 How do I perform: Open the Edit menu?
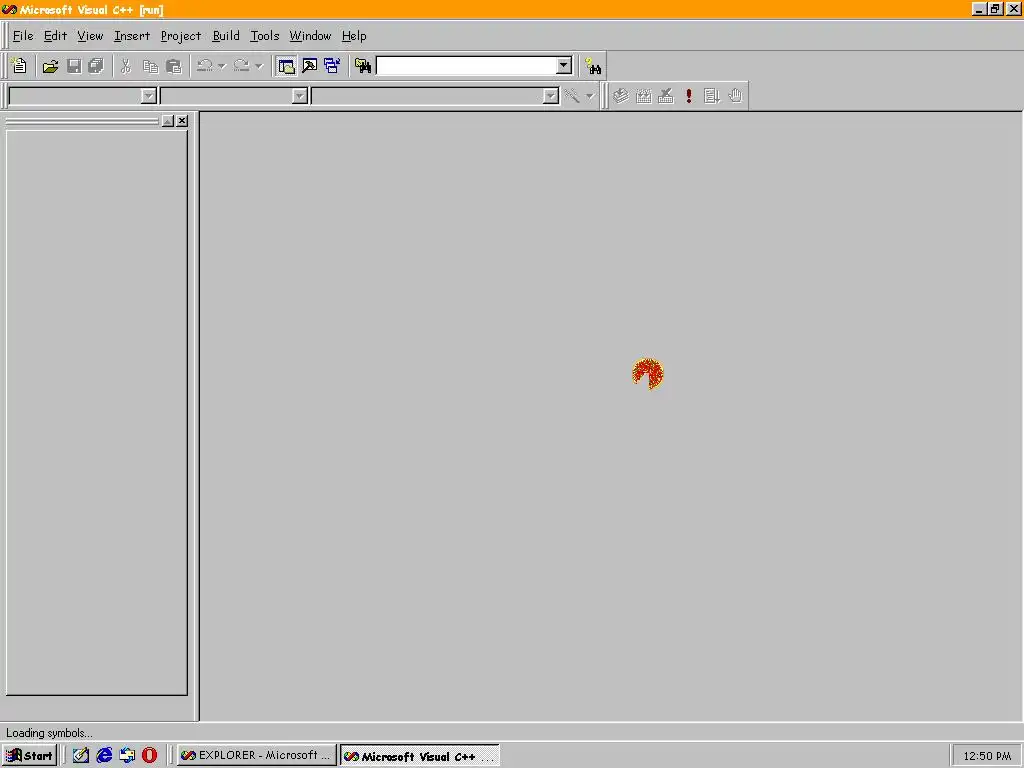(x=56, y=36)
